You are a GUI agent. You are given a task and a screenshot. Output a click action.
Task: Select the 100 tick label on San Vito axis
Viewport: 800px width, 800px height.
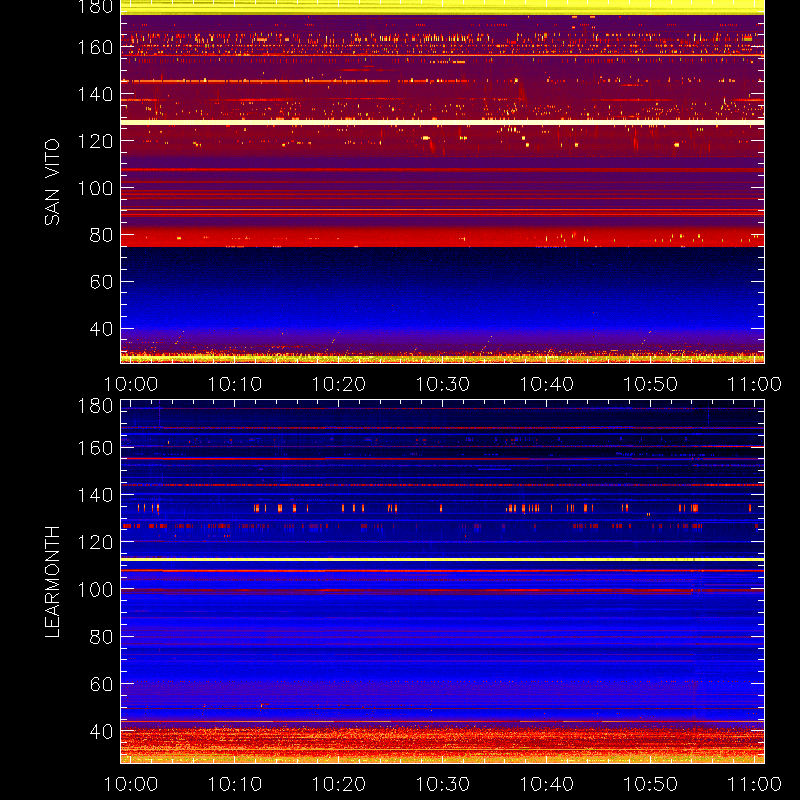(x=95, y=188)
